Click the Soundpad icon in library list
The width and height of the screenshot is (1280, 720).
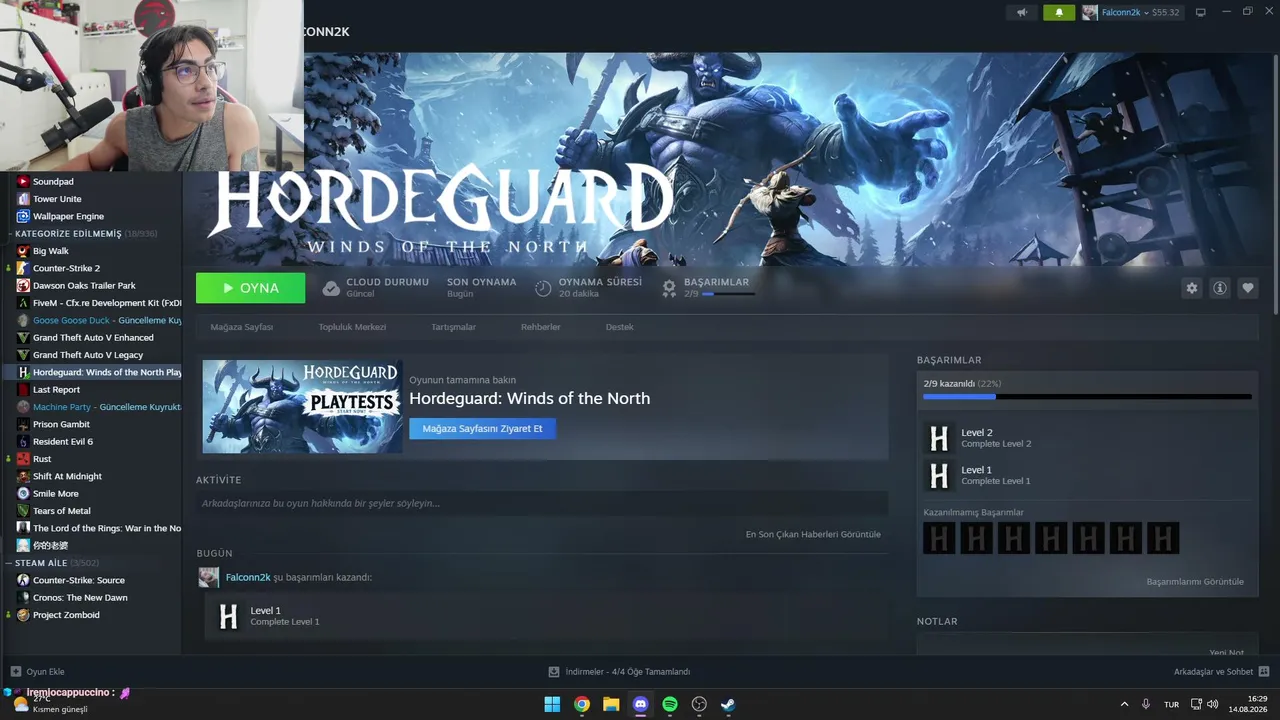tap(23, 182)
